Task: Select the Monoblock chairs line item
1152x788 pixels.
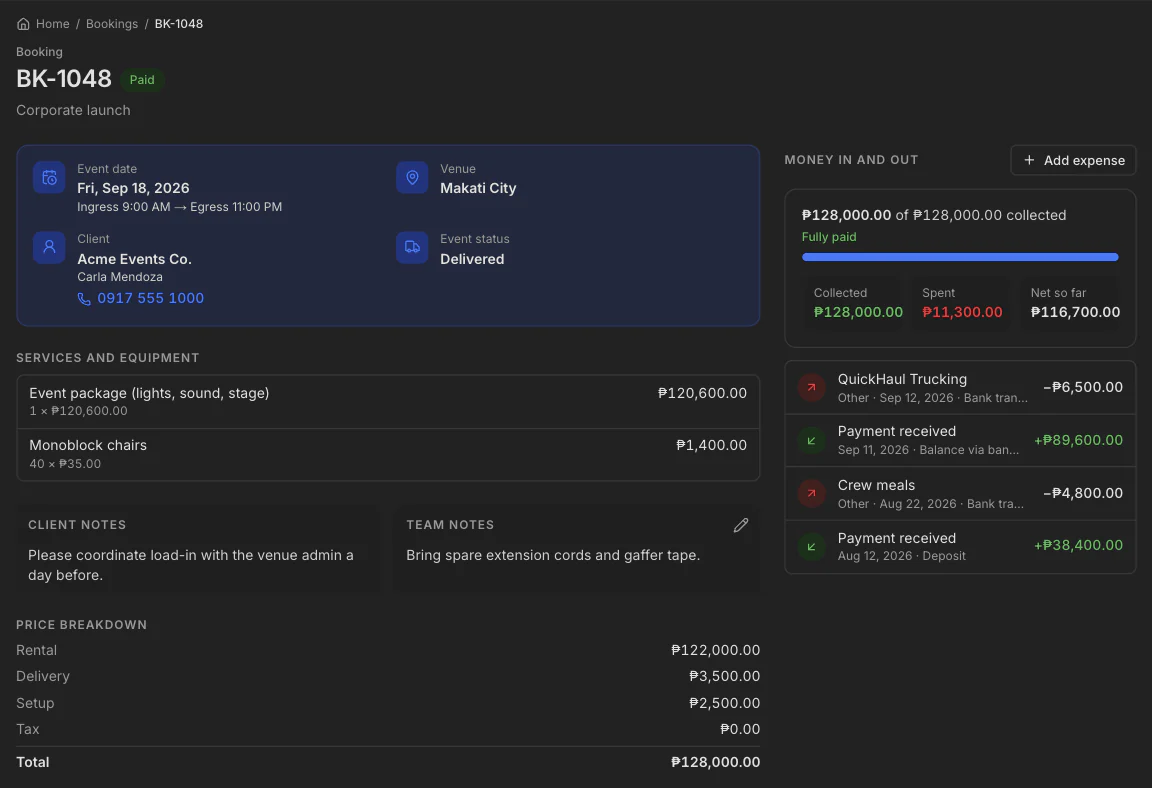Action: pos(388,455)
